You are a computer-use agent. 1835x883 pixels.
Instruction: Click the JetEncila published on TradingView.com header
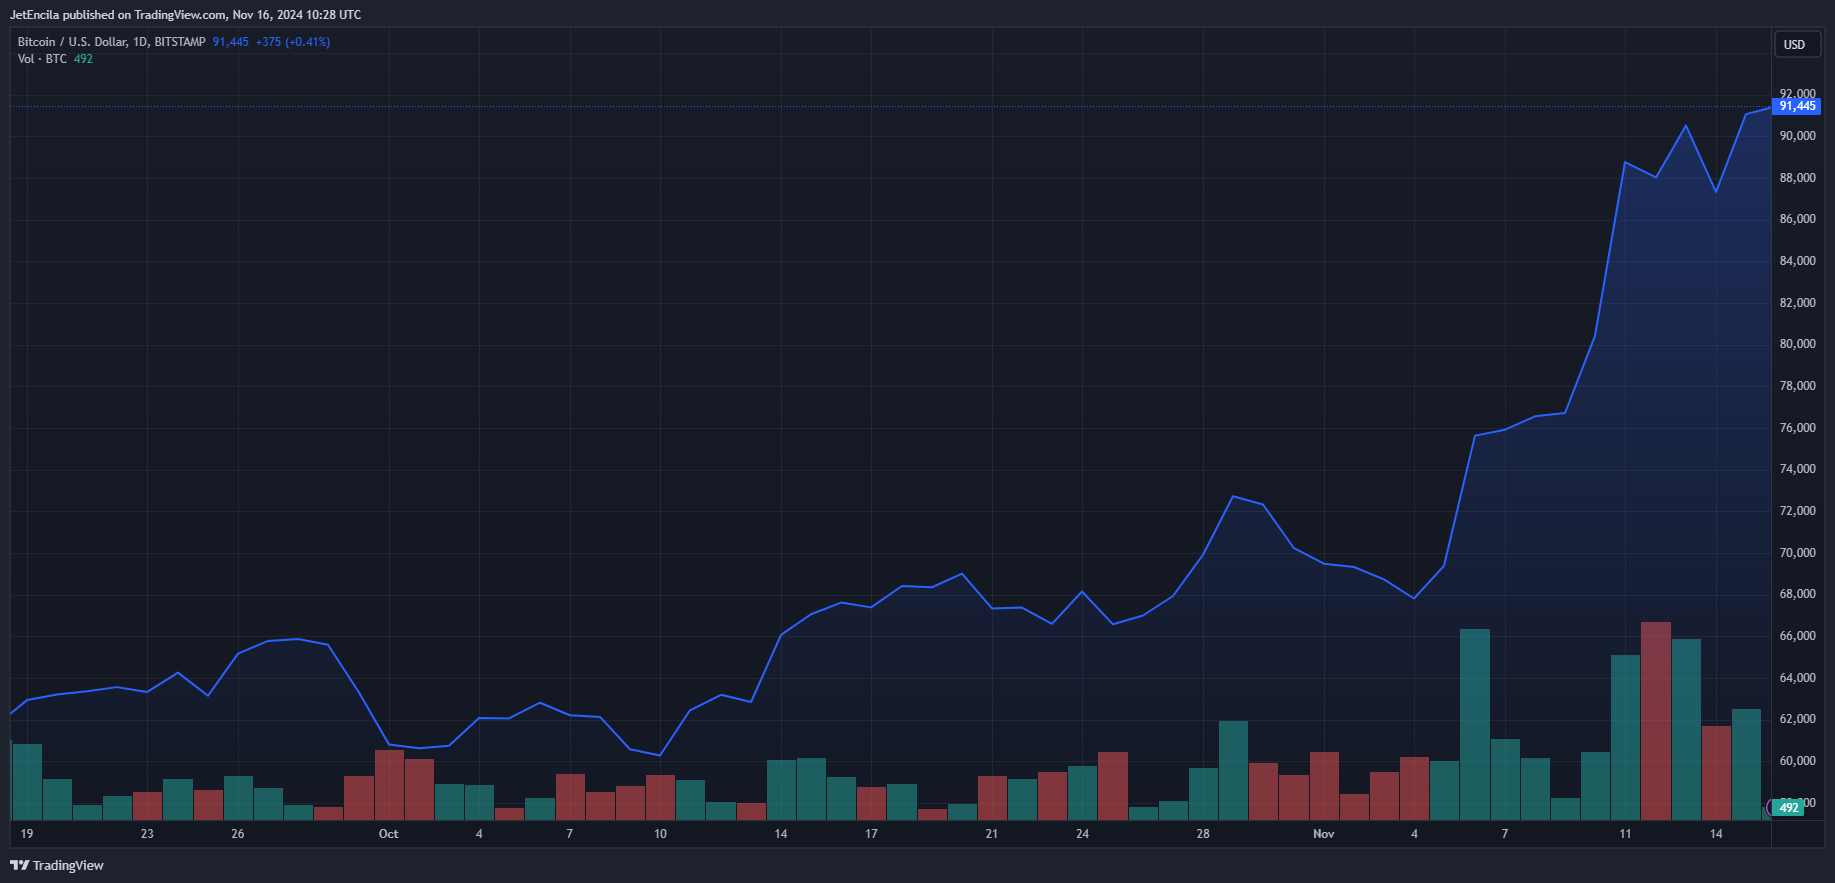[185, 15]
